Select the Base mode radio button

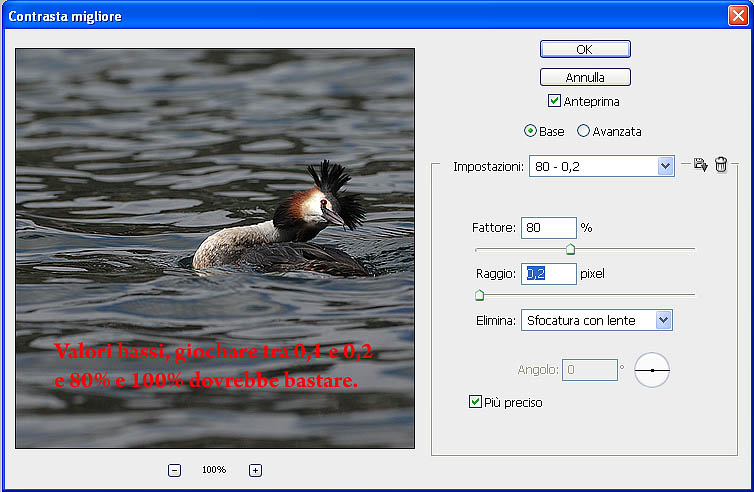coord(530,131)
